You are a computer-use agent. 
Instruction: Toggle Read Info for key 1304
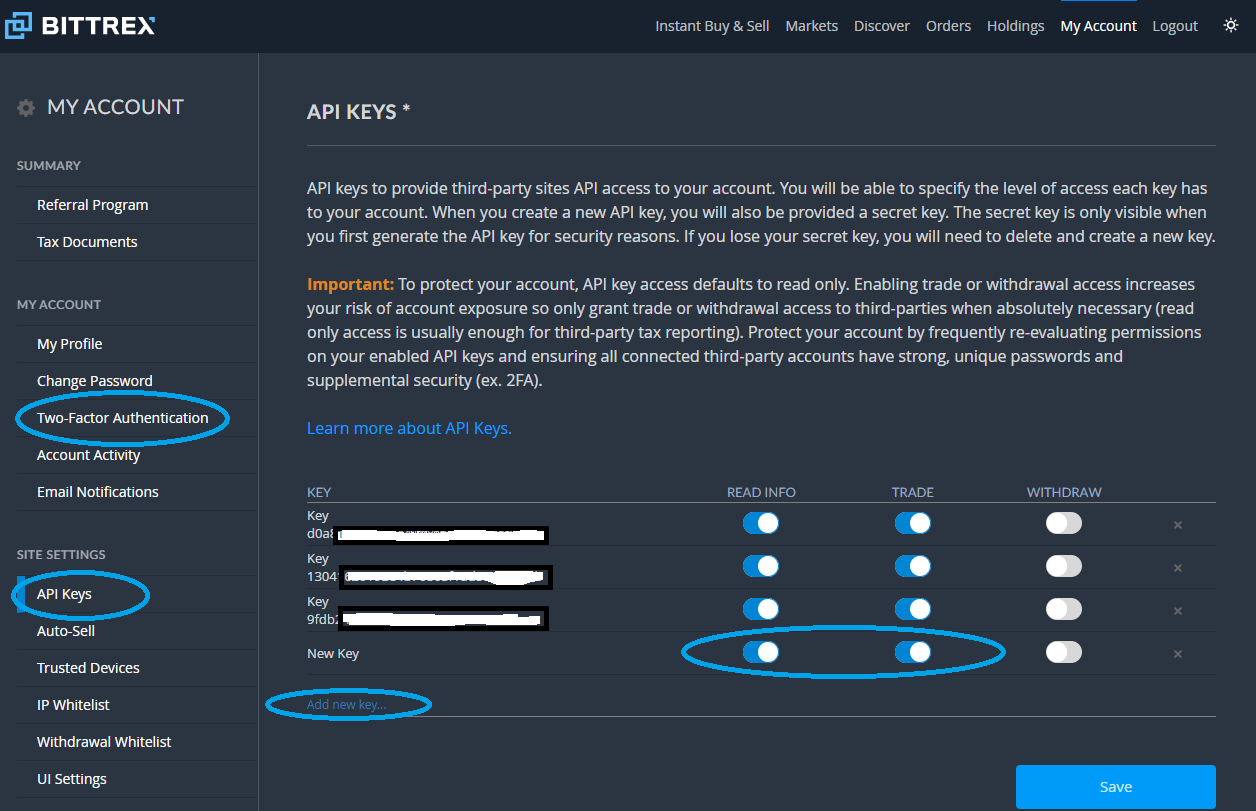(761, 566)
